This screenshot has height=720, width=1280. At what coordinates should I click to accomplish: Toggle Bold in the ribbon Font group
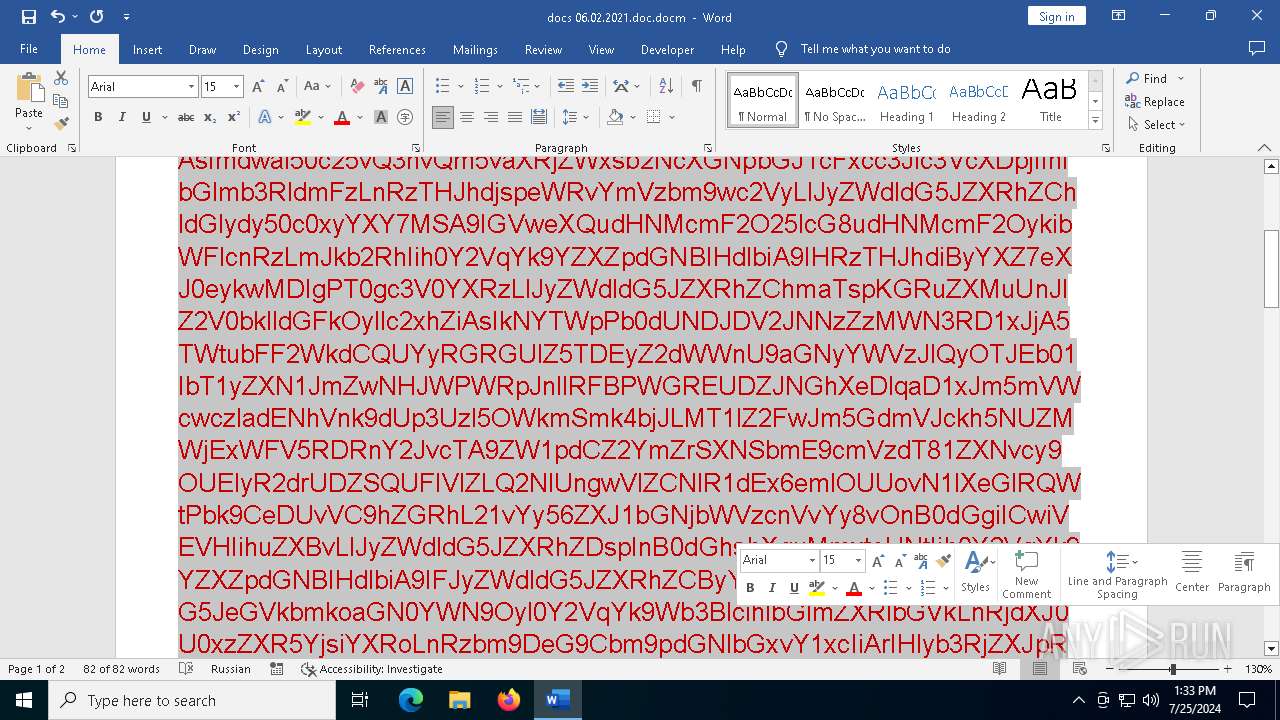98,117
